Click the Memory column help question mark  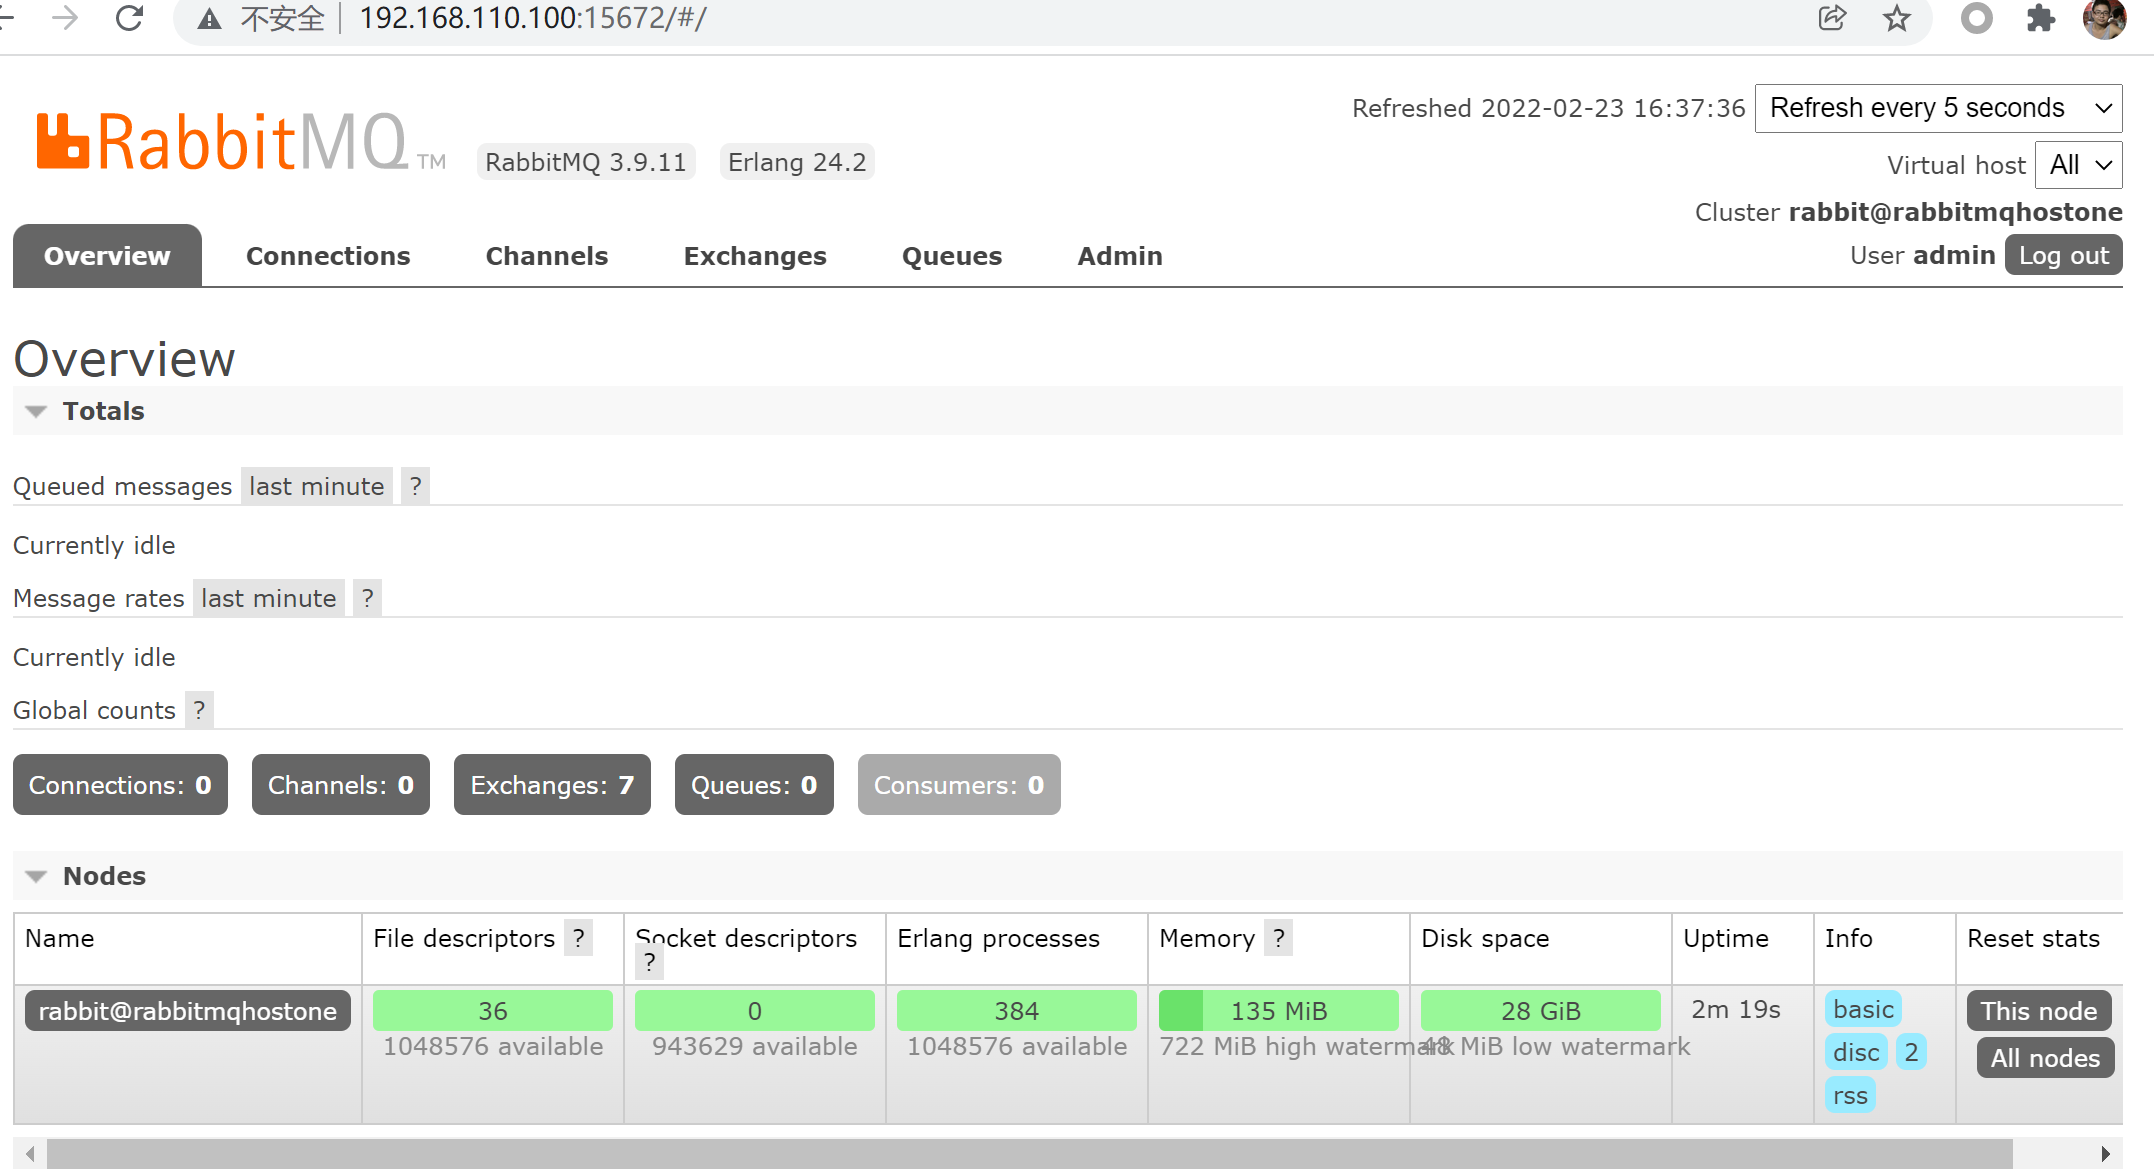click(x=1278, y=938)
